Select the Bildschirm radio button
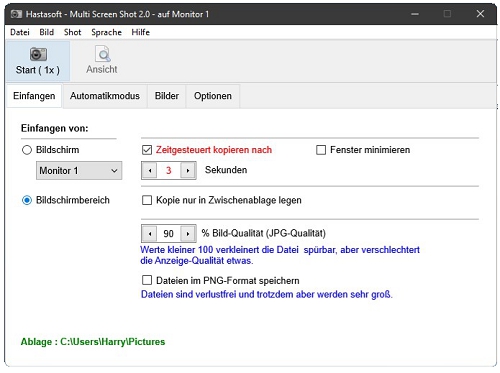500x373 pixels. pos(27,150)
